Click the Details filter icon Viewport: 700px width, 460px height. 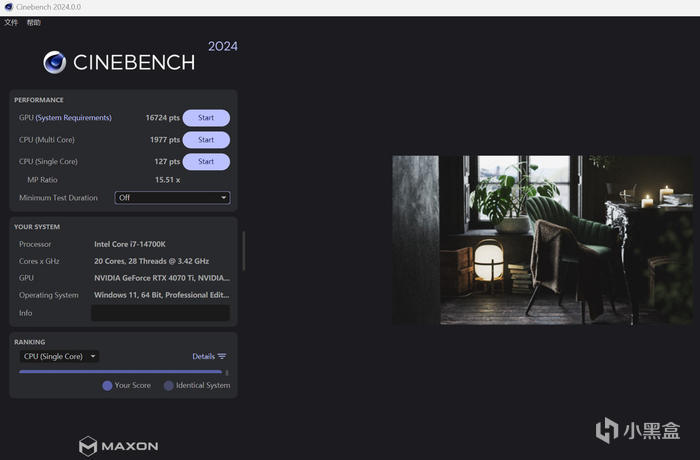tap(222, 356)
